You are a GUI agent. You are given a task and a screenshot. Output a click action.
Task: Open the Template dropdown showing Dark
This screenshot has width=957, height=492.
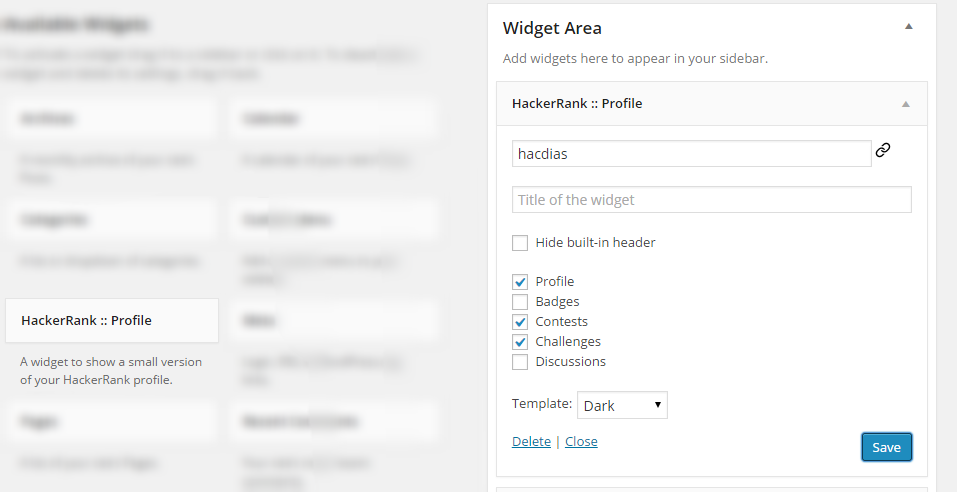[x=622, y=405]
